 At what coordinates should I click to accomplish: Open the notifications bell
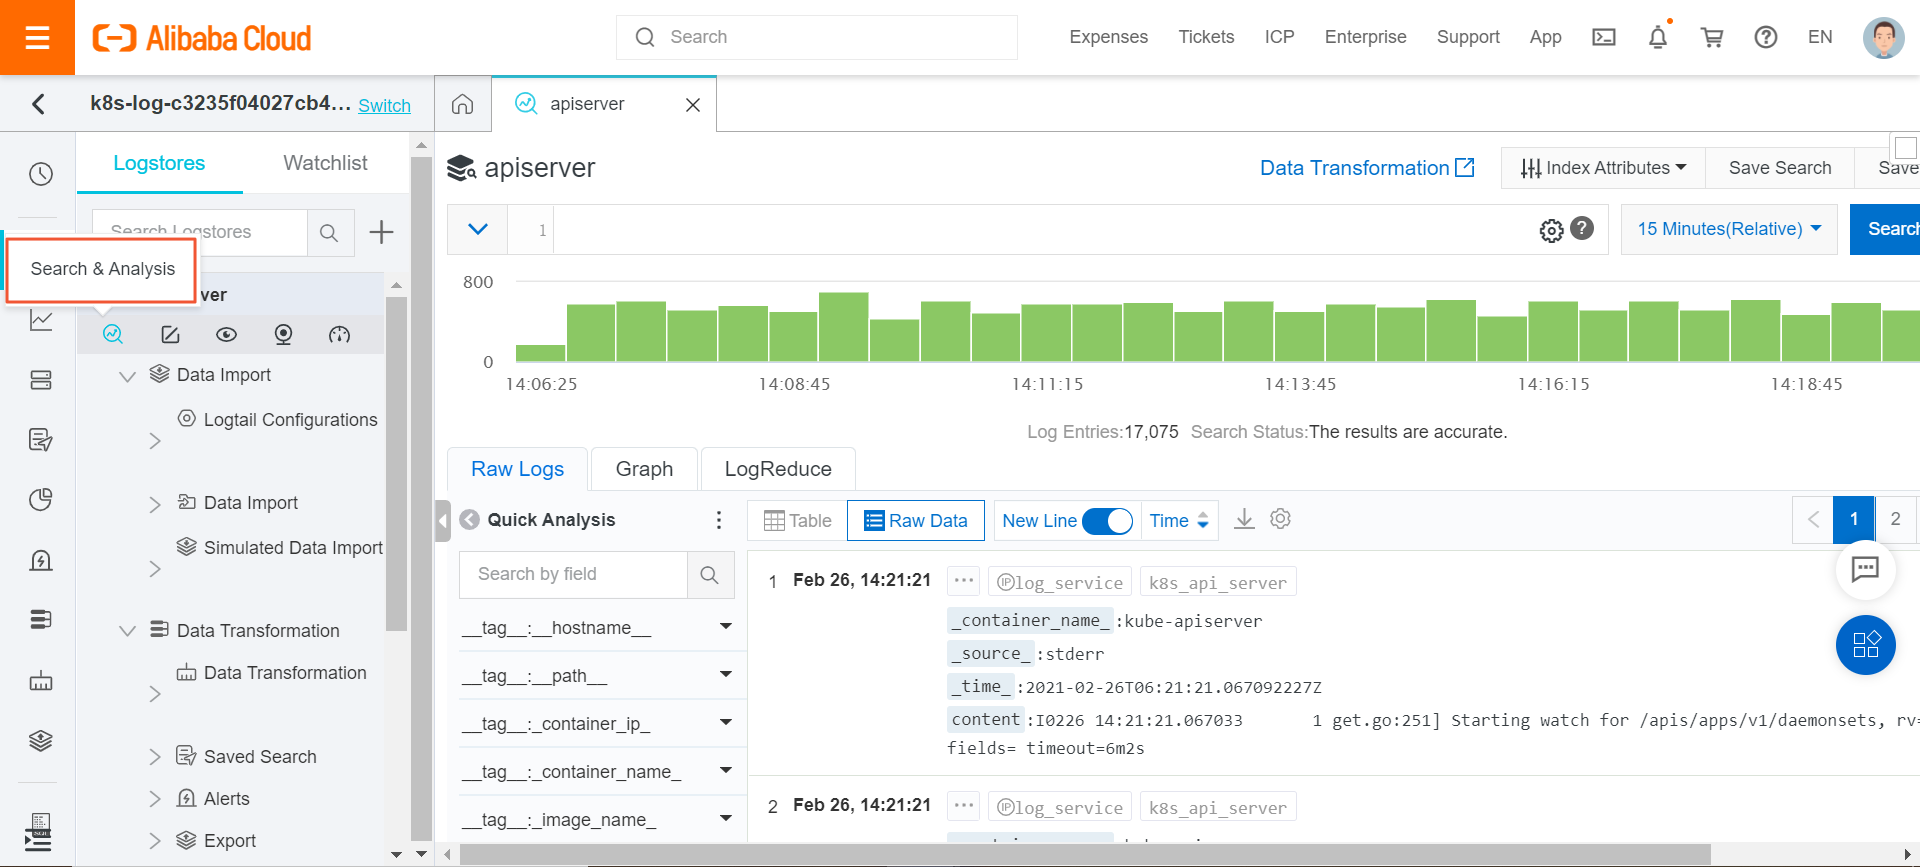click(1658, 37)
